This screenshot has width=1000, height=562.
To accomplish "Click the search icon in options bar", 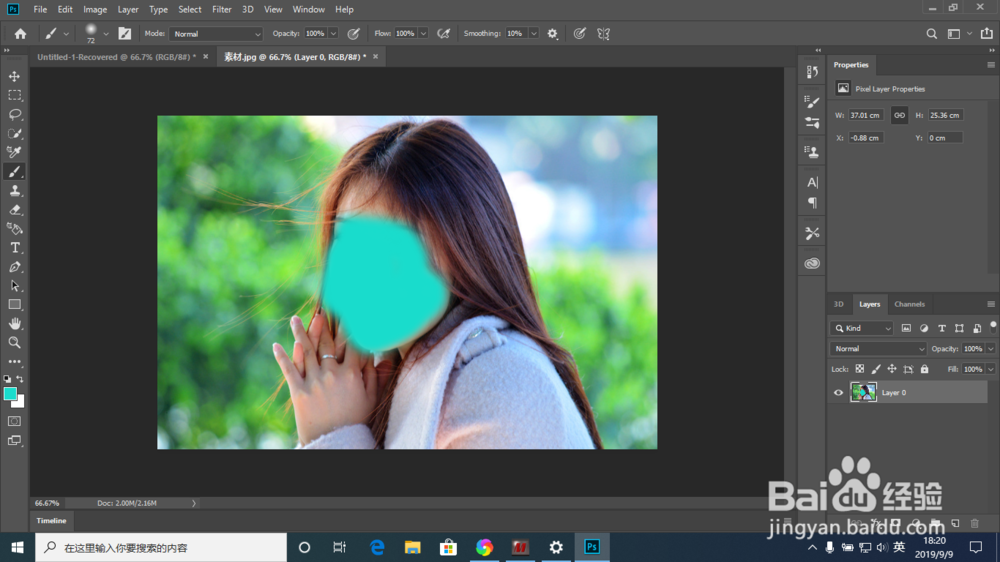I will (x=932, y=34).
